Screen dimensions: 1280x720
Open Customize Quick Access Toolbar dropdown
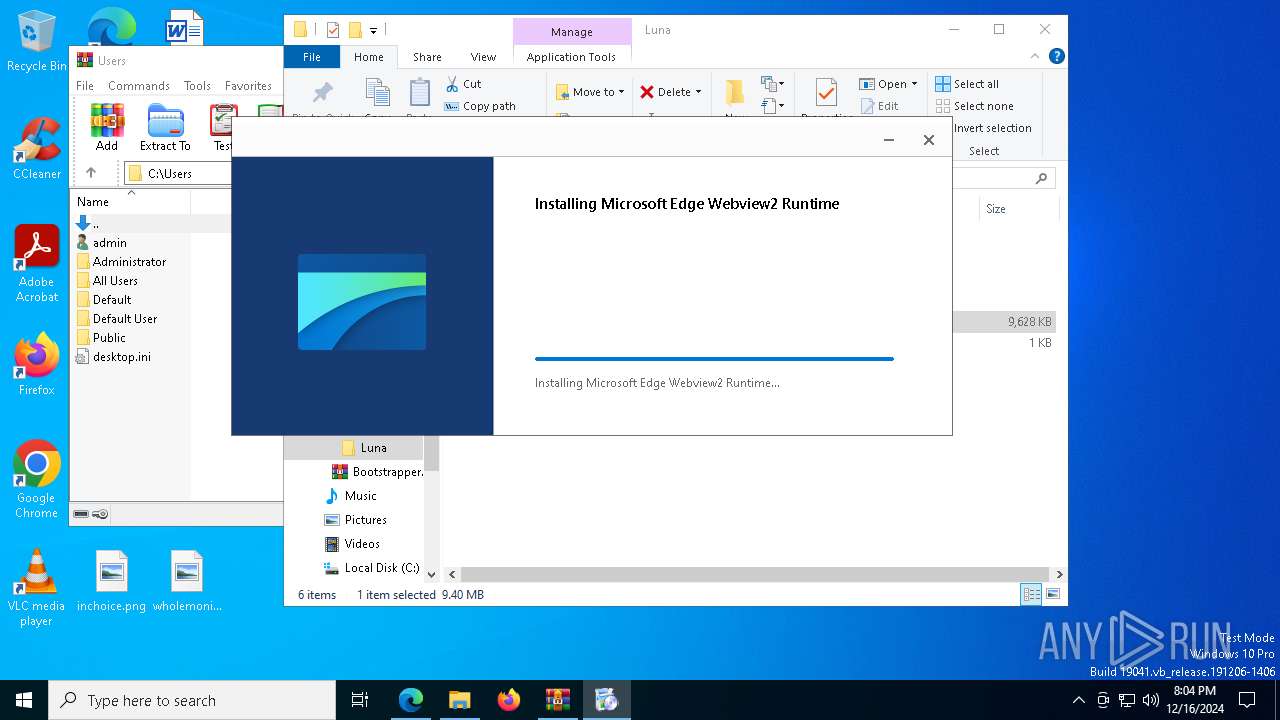point(374,30)
